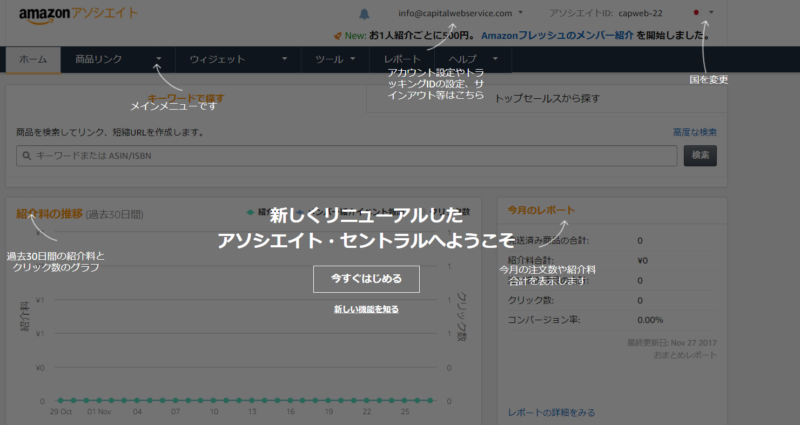Screen dimensions: 800x425
Task: Open the おまとめレポート link
Action: pyautogui.click(x=685, y=355)
